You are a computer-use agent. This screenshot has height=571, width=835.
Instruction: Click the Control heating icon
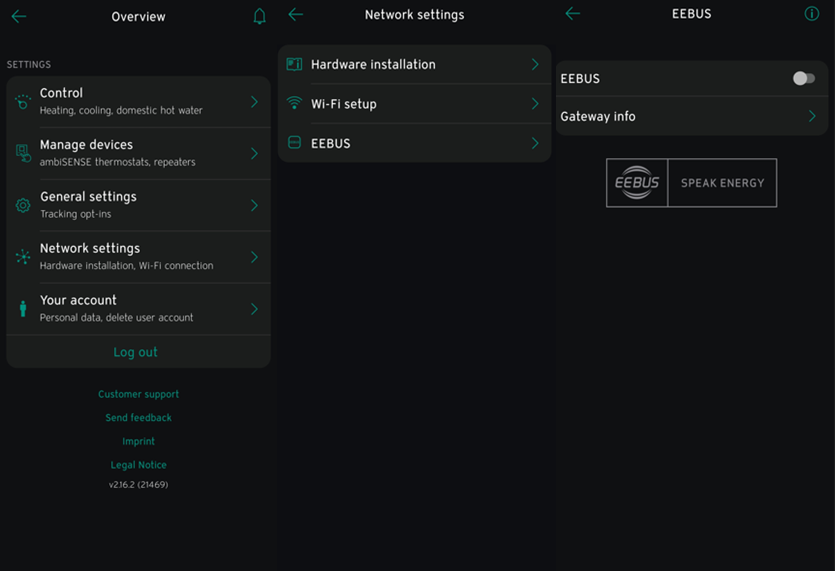click(23, 101)
